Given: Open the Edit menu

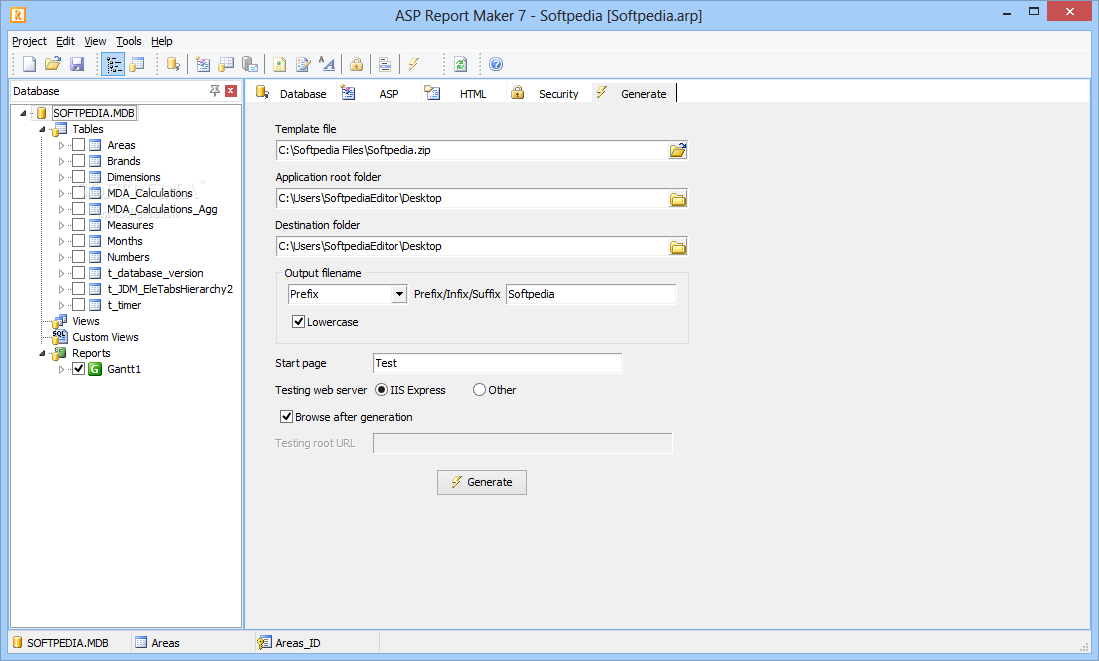Looking at the screenshot, I should pos(65,41).
